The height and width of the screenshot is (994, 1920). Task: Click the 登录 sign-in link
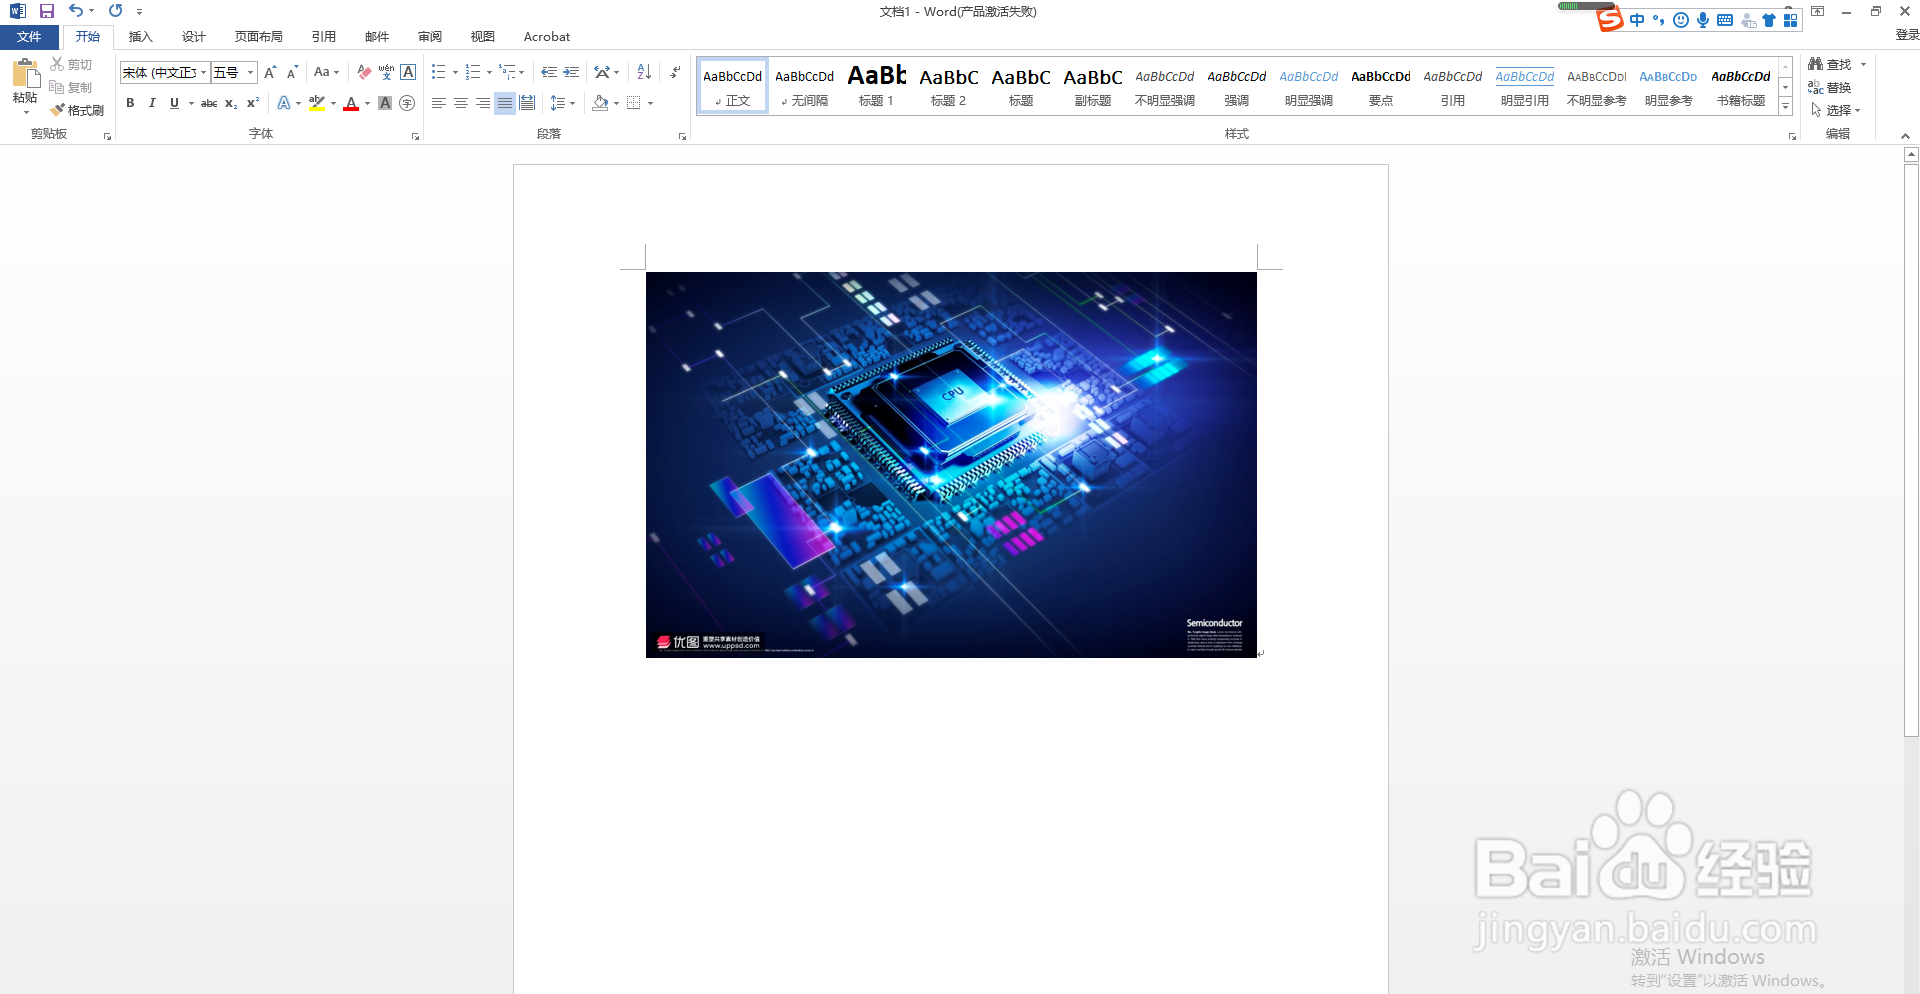1907,35
